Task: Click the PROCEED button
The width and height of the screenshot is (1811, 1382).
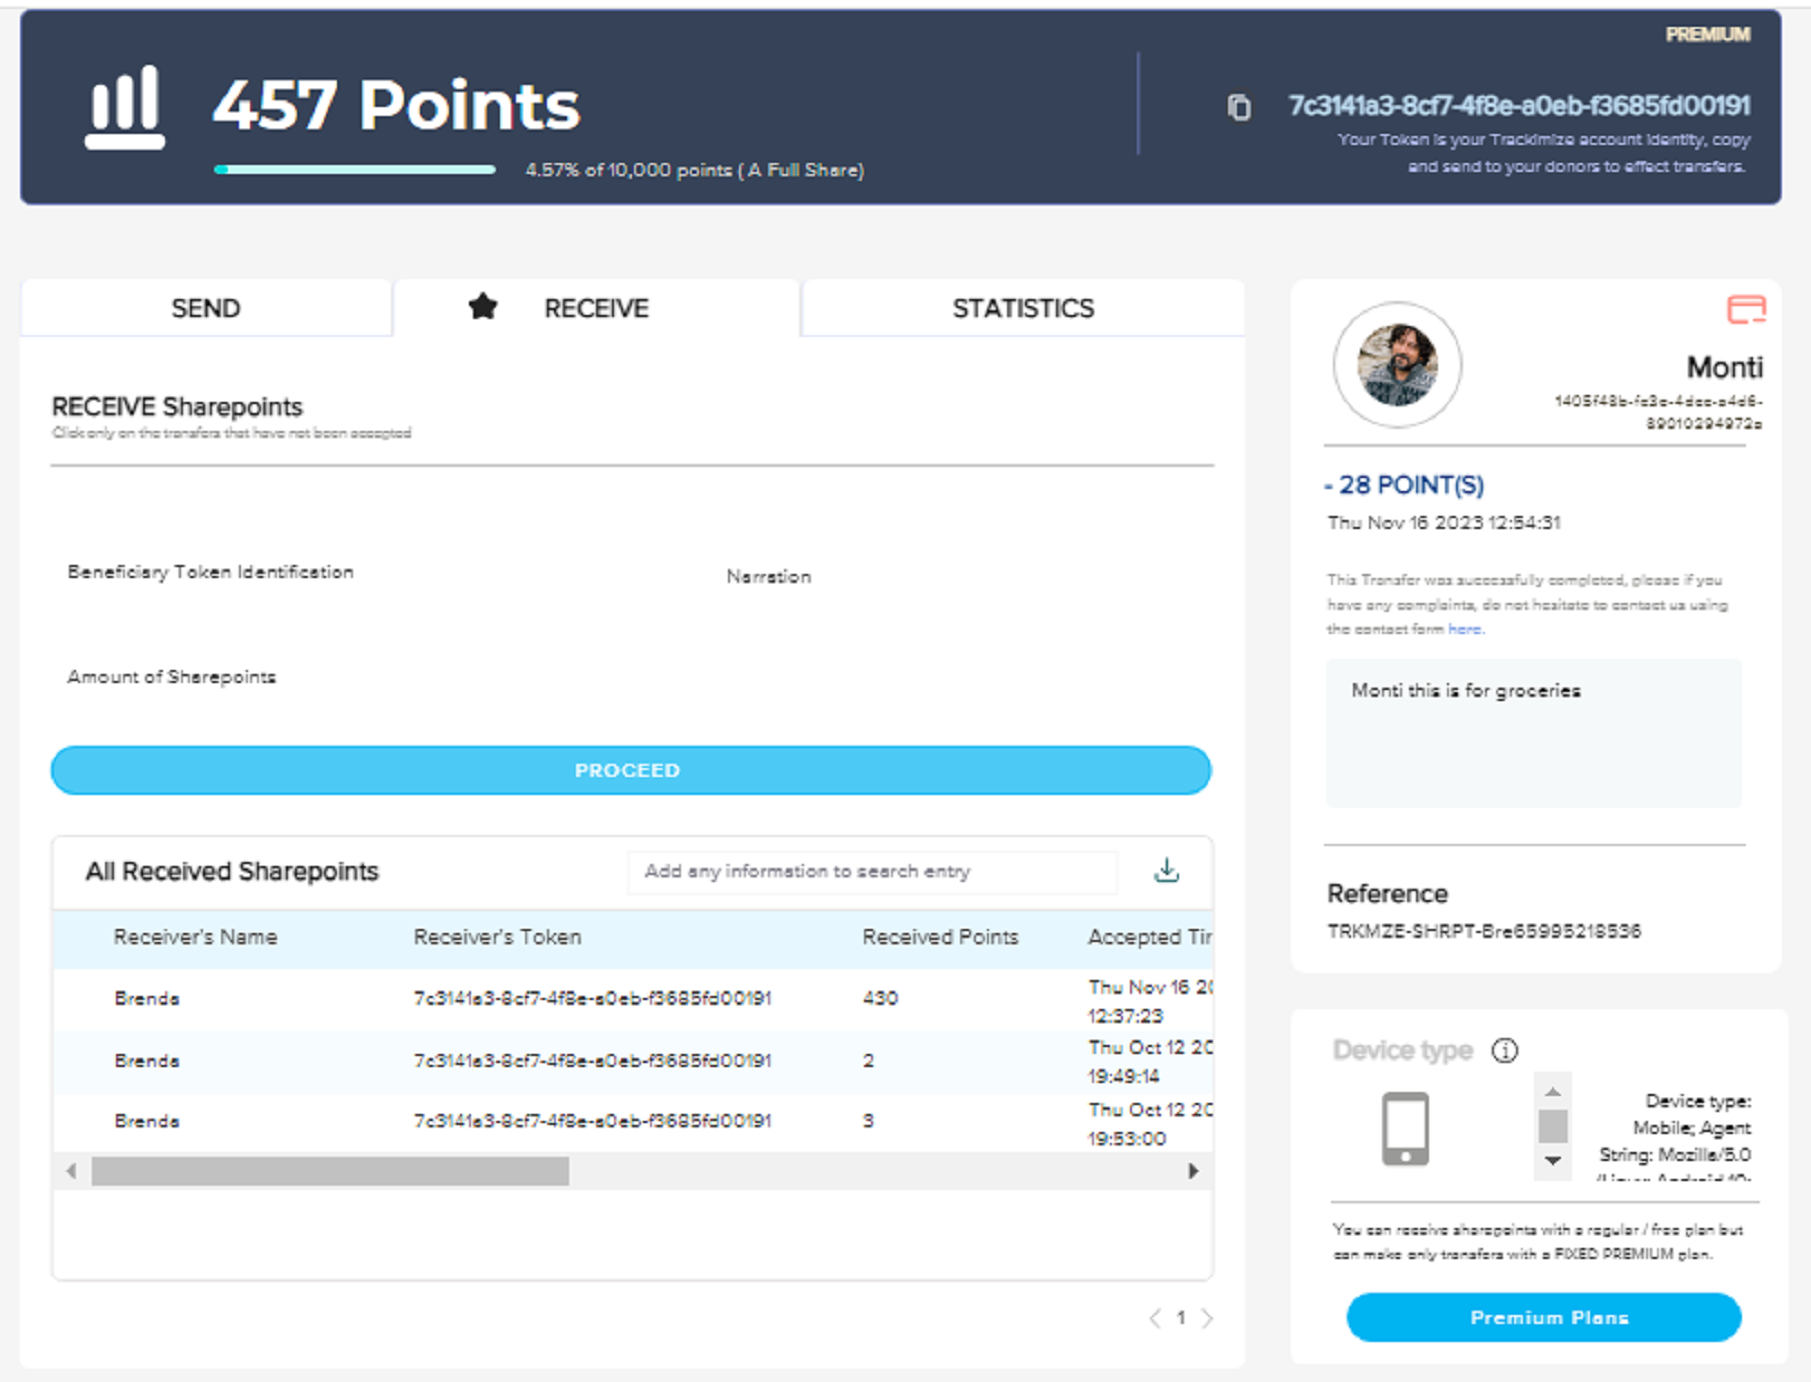Action: pos(631,770)
